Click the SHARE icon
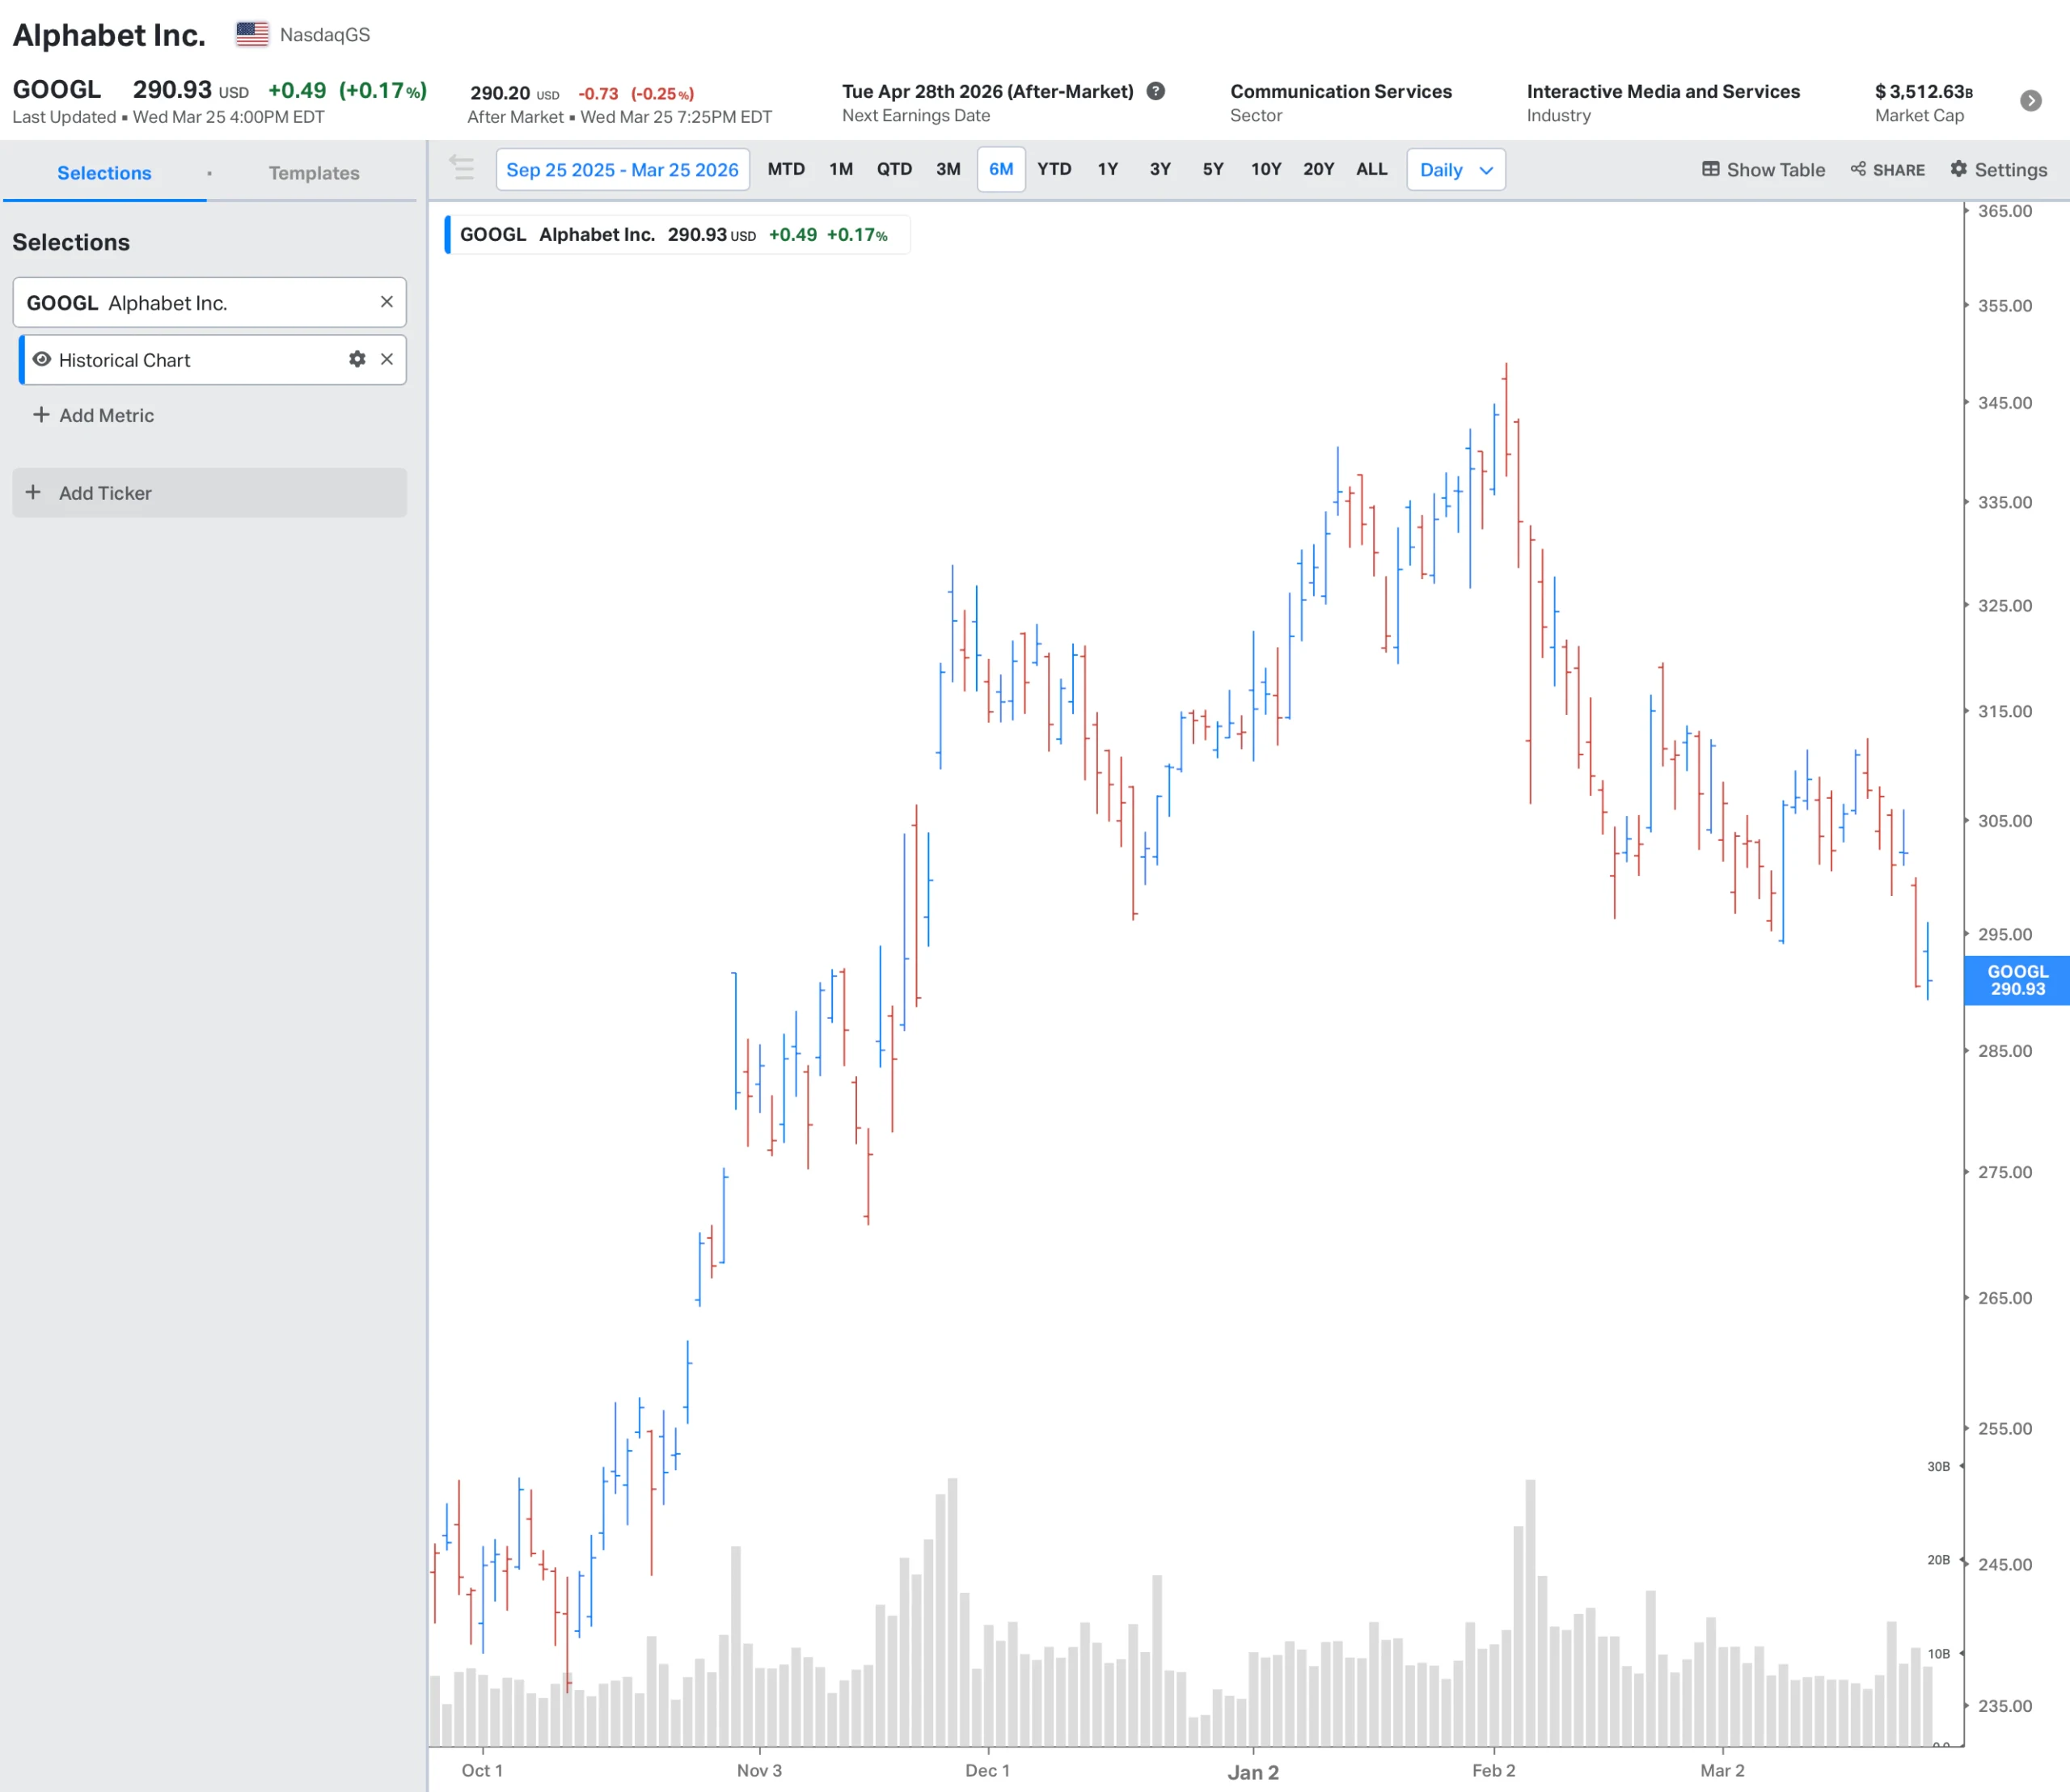 click(x=1858, y=169)
